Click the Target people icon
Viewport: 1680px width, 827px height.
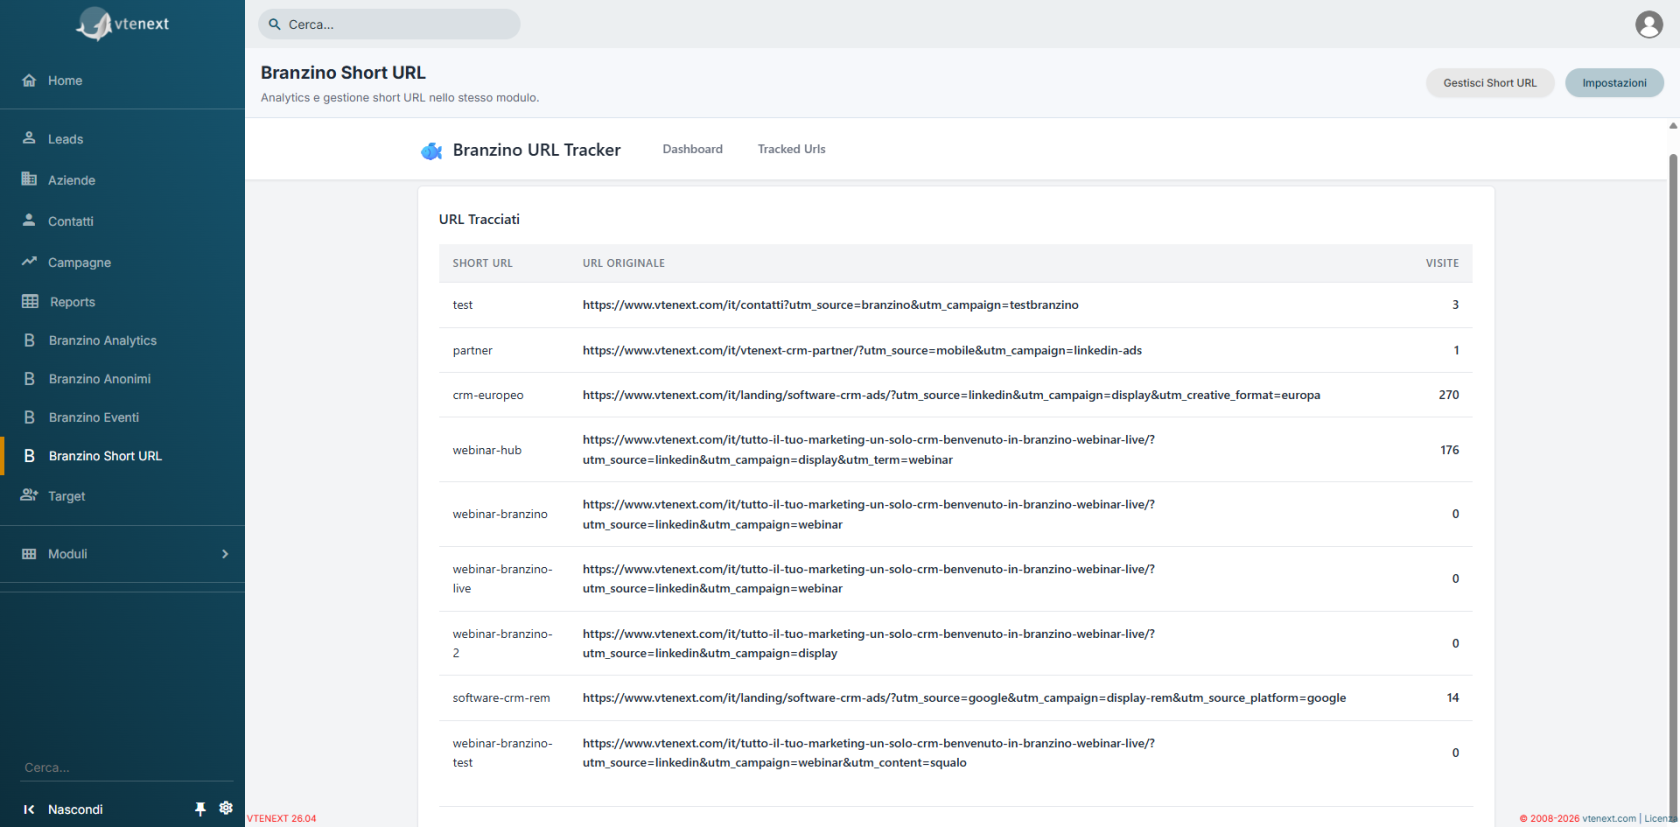[29, 495]
